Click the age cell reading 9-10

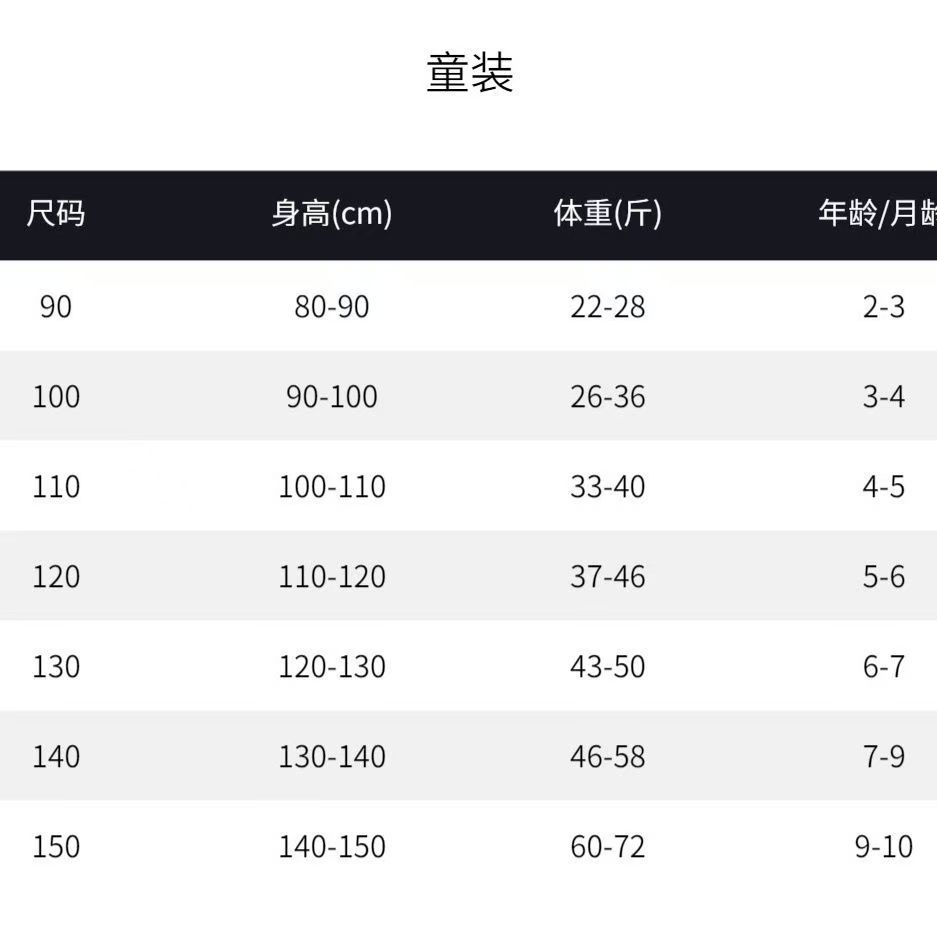click(884, 847)
